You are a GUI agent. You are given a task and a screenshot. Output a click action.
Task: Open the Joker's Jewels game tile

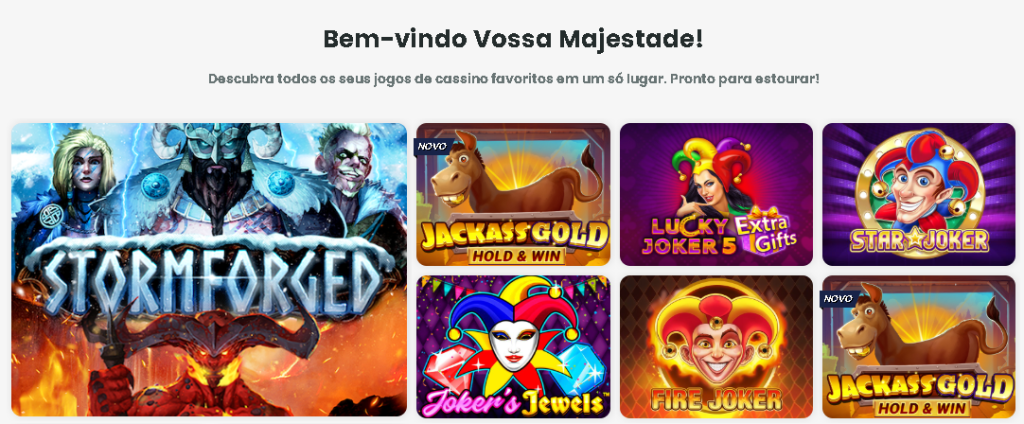coord(513,346)
